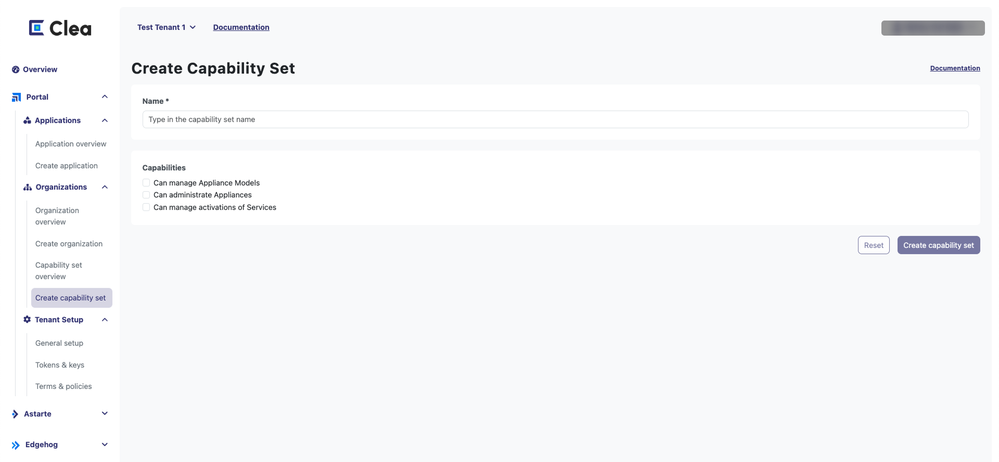
Task: Enable Can manage Appliance Models checkbox
Action: click(146, 183)
